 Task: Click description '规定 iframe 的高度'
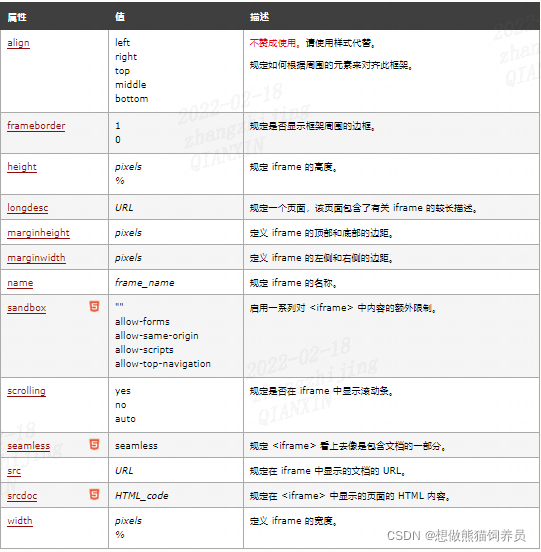293,167
